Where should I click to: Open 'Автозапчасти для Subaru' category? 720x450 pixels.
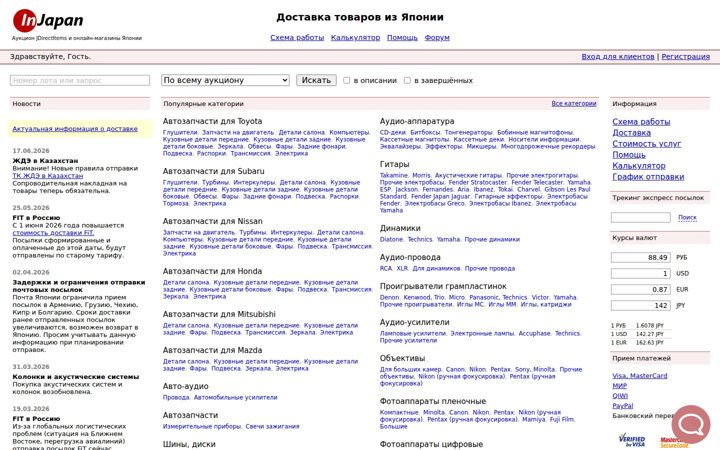tap(214, 171)
